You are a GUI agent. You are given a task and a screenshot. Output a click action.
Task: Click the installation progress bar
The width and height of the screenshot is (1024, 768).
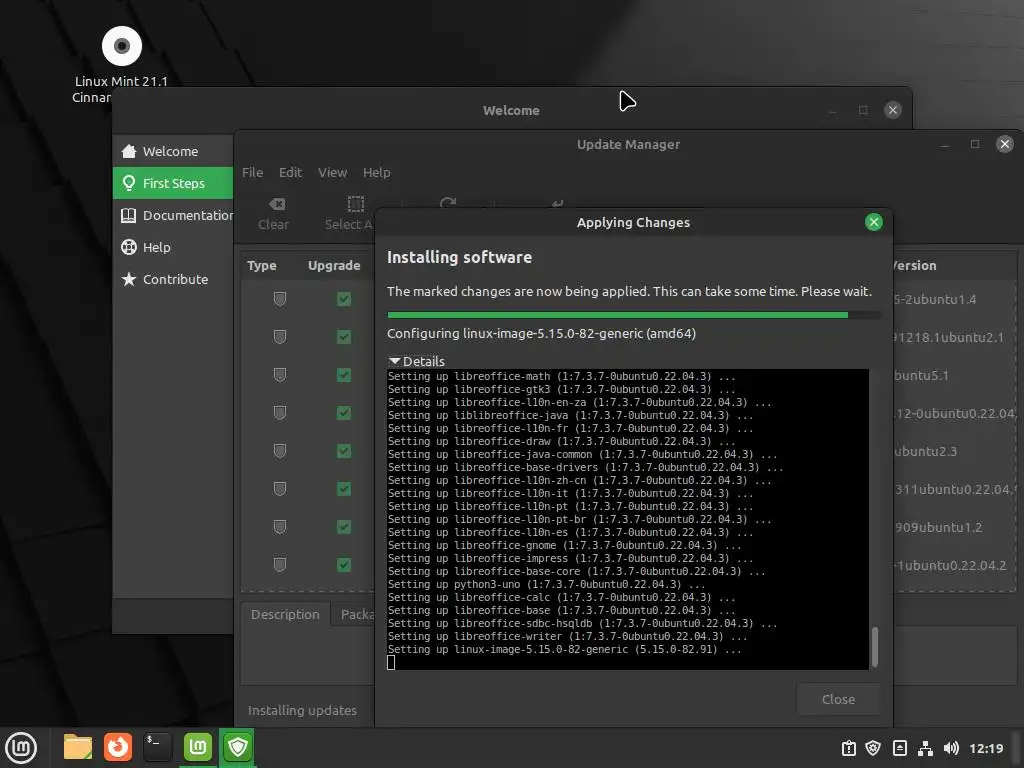(633, 315)
